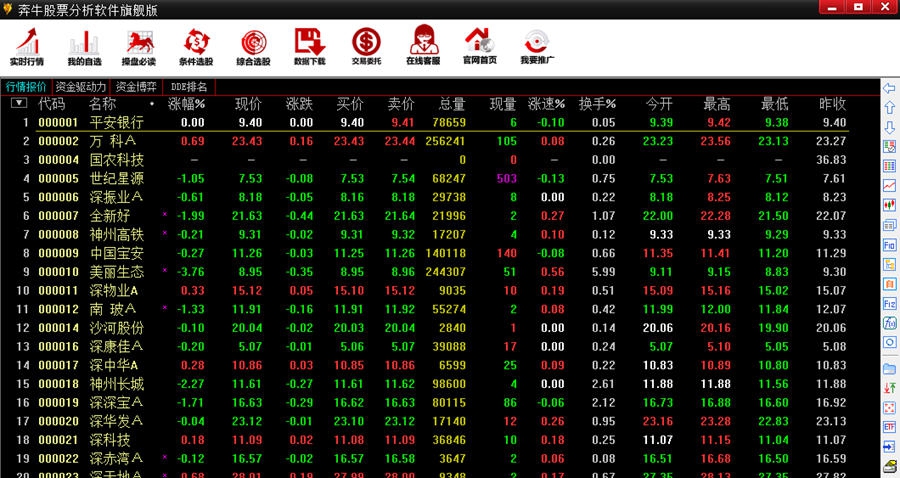Open the 交易委托 dollar-sign icon
900x478 pixels.
[x=366, y=46]
